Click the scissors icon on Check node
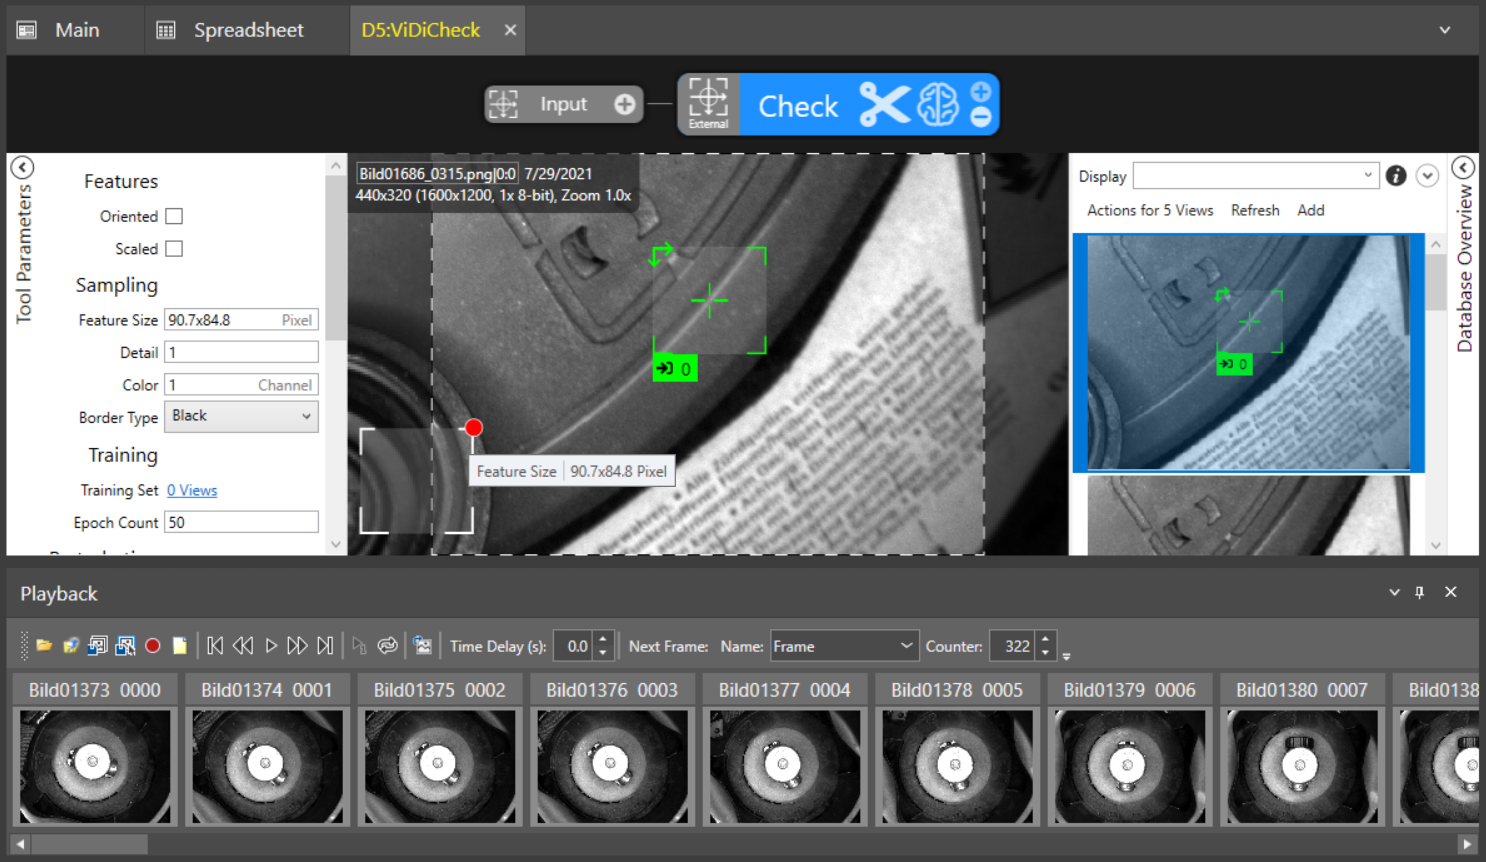The width and height of the screenshot is (1486, 862). point(884,105)
